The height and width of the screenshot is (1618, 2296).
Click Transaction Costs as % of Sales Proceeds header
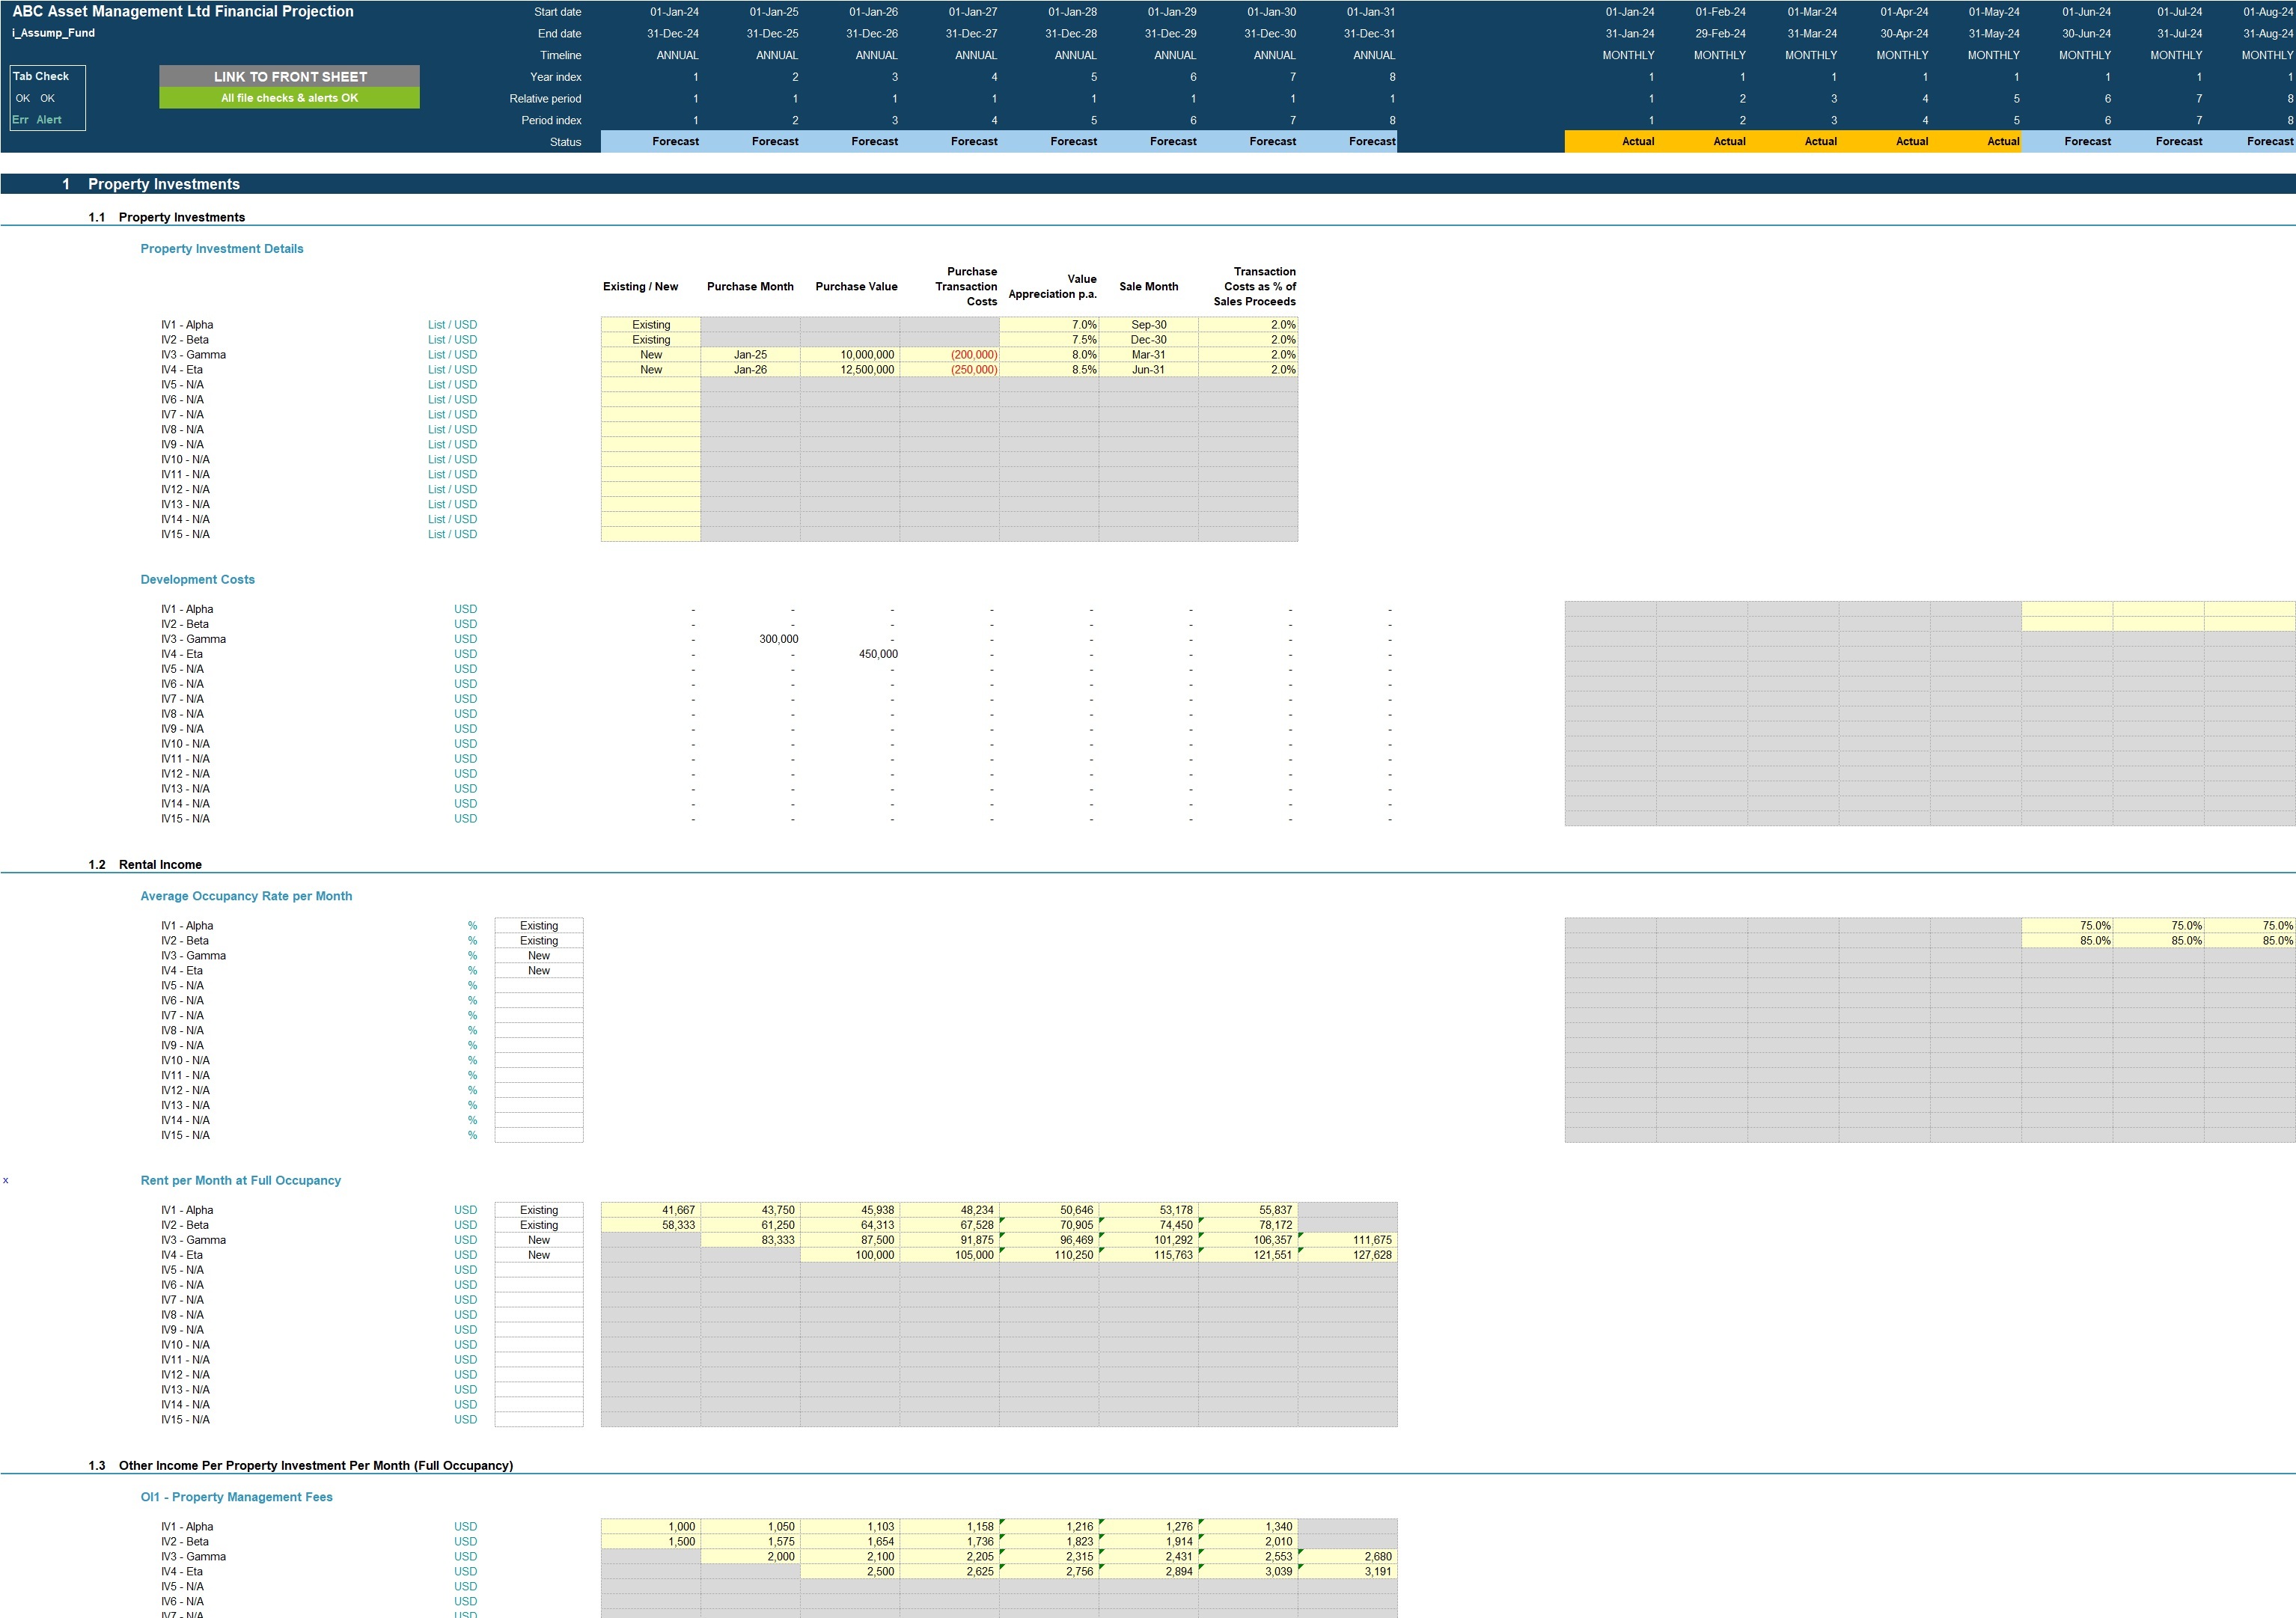point(1255,287)
